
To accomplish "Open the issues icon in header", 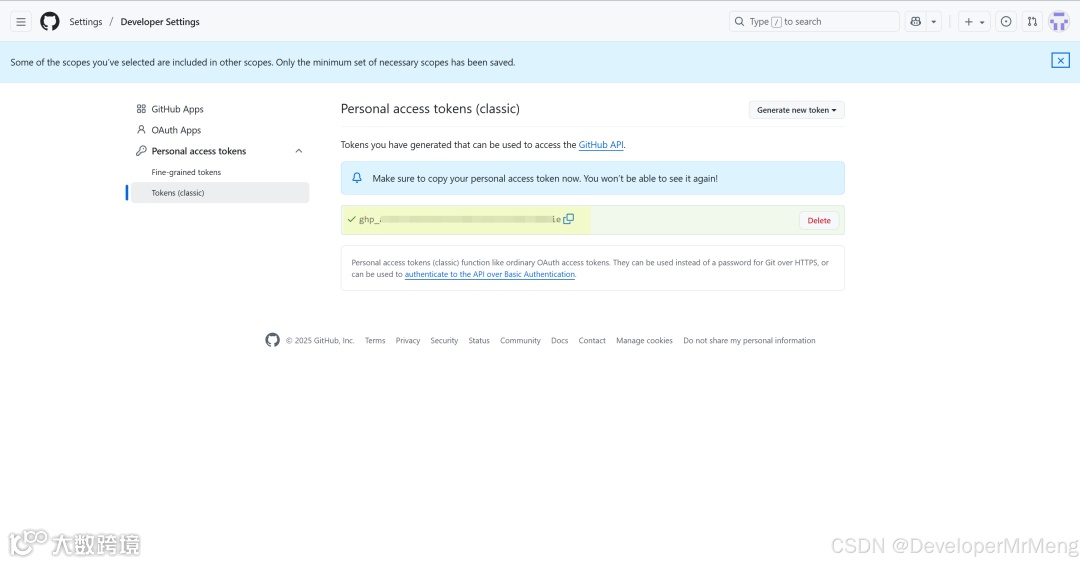I will (x=1006, y=22).
